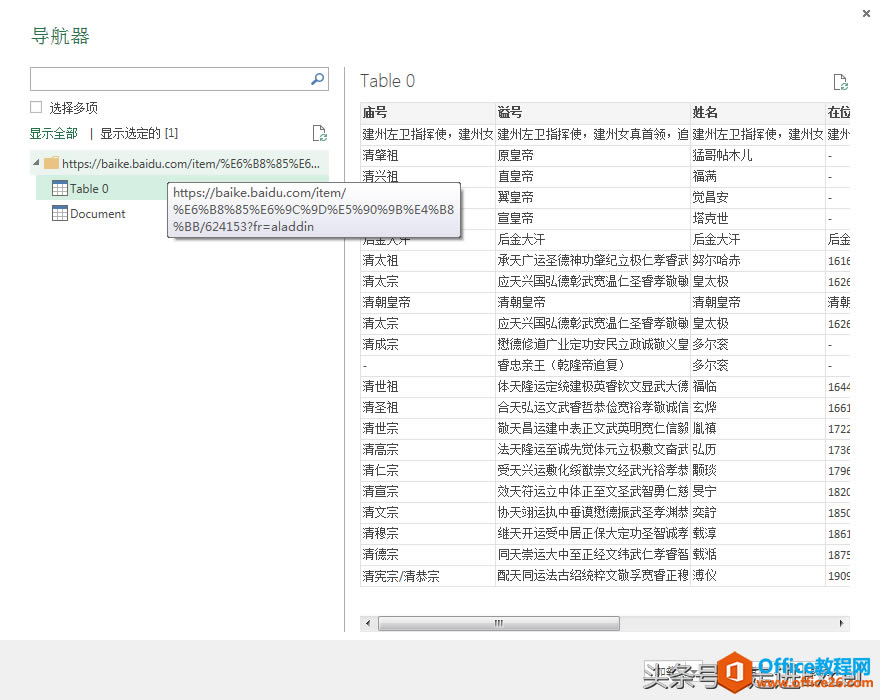This screenshot has height=700, width=880.
Task: Click the cell 宣皇帝
Action: click(x=593, y=218)
